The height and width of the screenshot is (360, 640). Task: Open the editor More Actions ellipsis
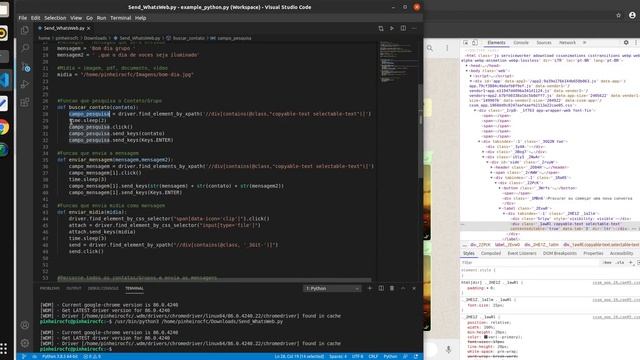click(414, 28)
